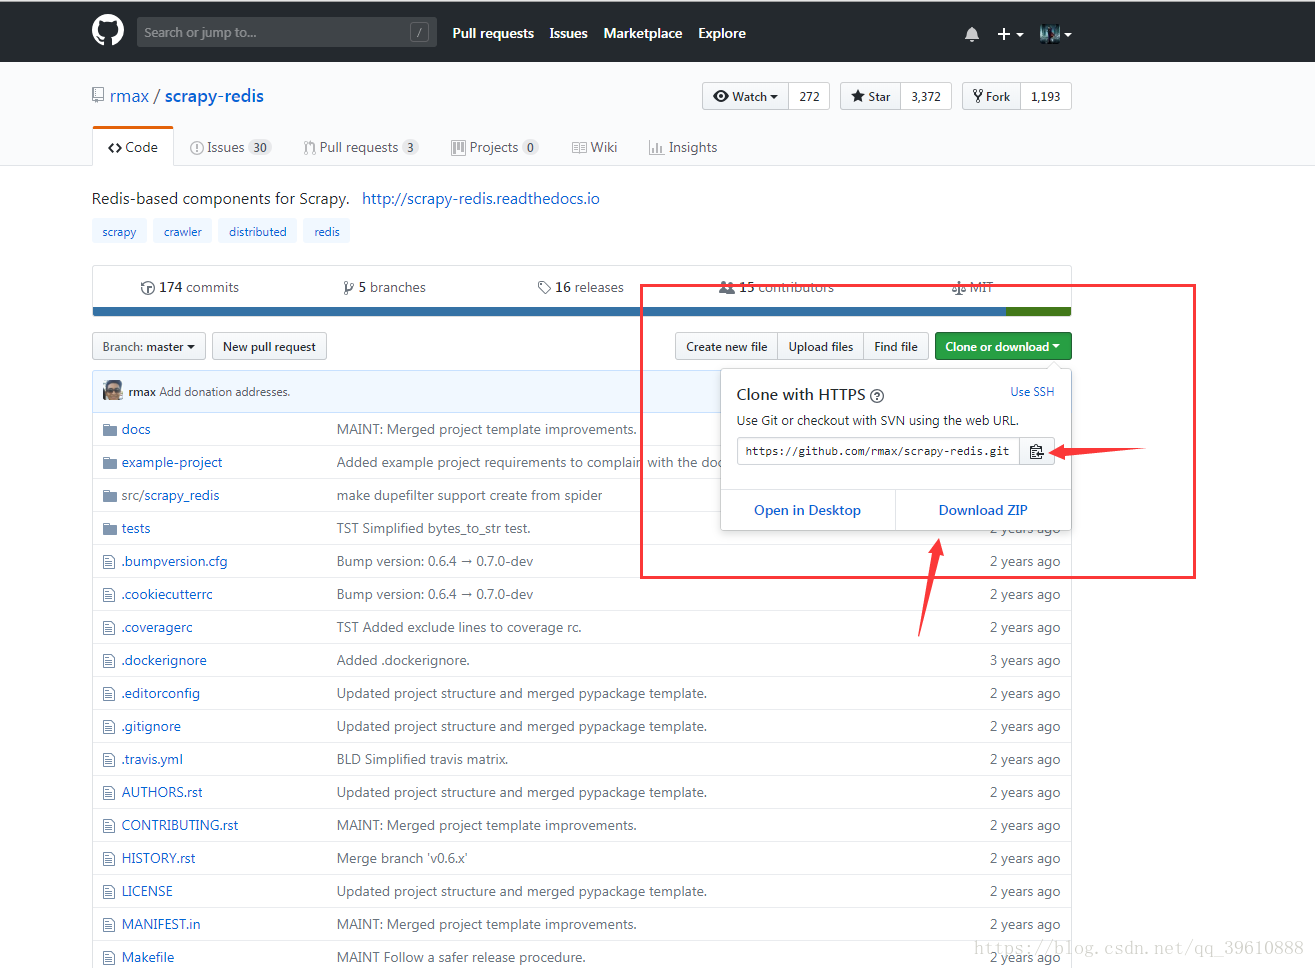This screenshot has width=1315, height=968.
Task: Open the plus create-new menu
Action: [x=1010, y=34]
